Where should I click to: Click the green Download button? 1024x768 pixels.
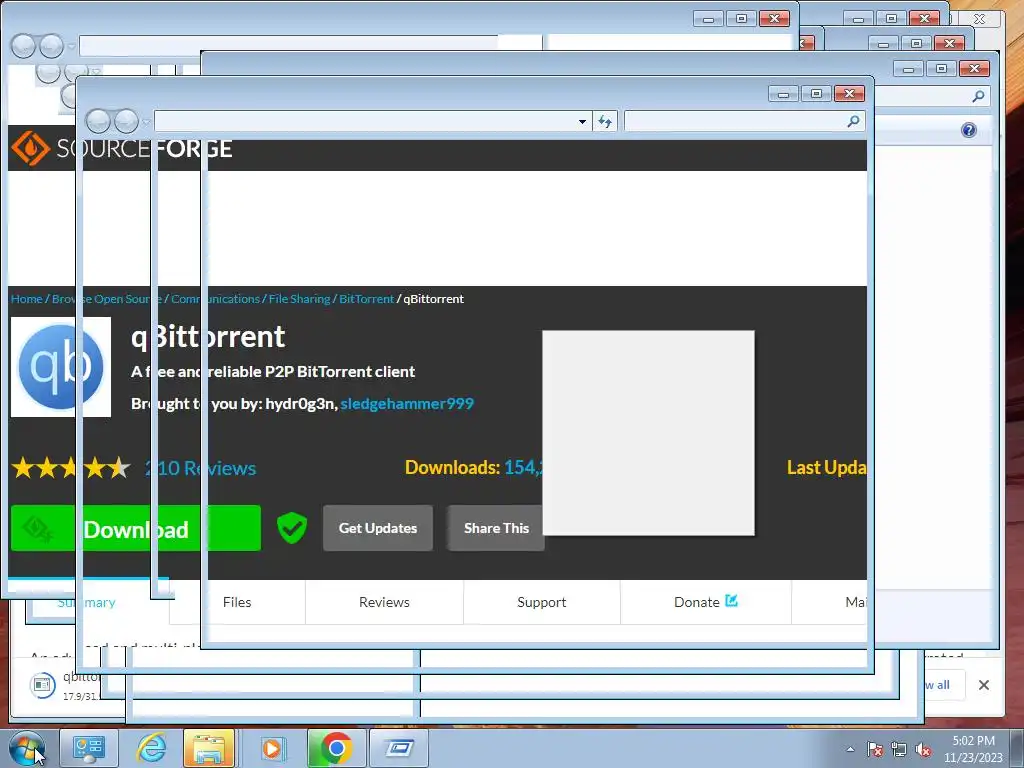click(x=136, y=528)
